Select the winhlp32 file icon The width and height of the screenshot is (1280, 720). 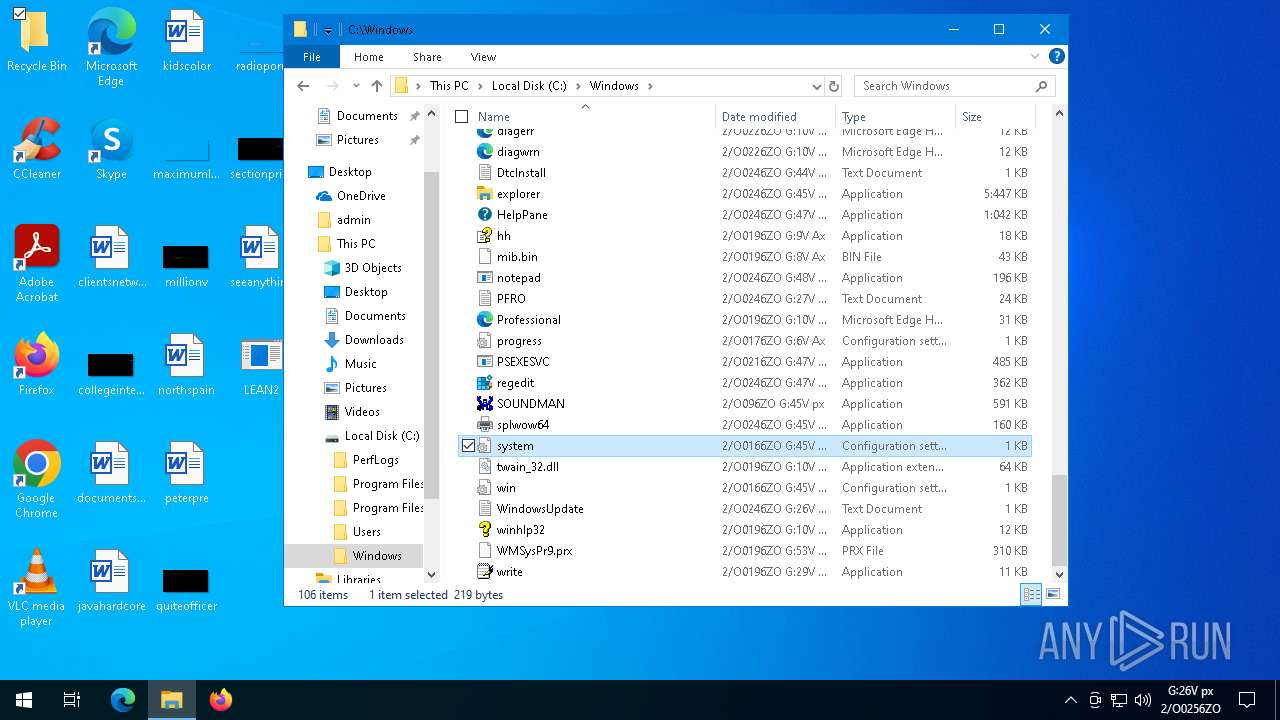pos(485,530)
